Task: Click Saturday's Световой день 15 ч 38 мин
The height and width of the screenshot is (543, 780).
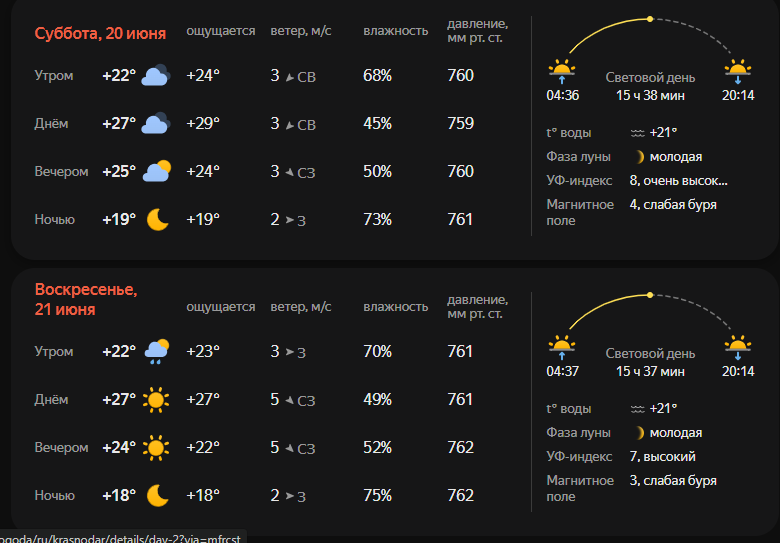Action: [650, 87]
